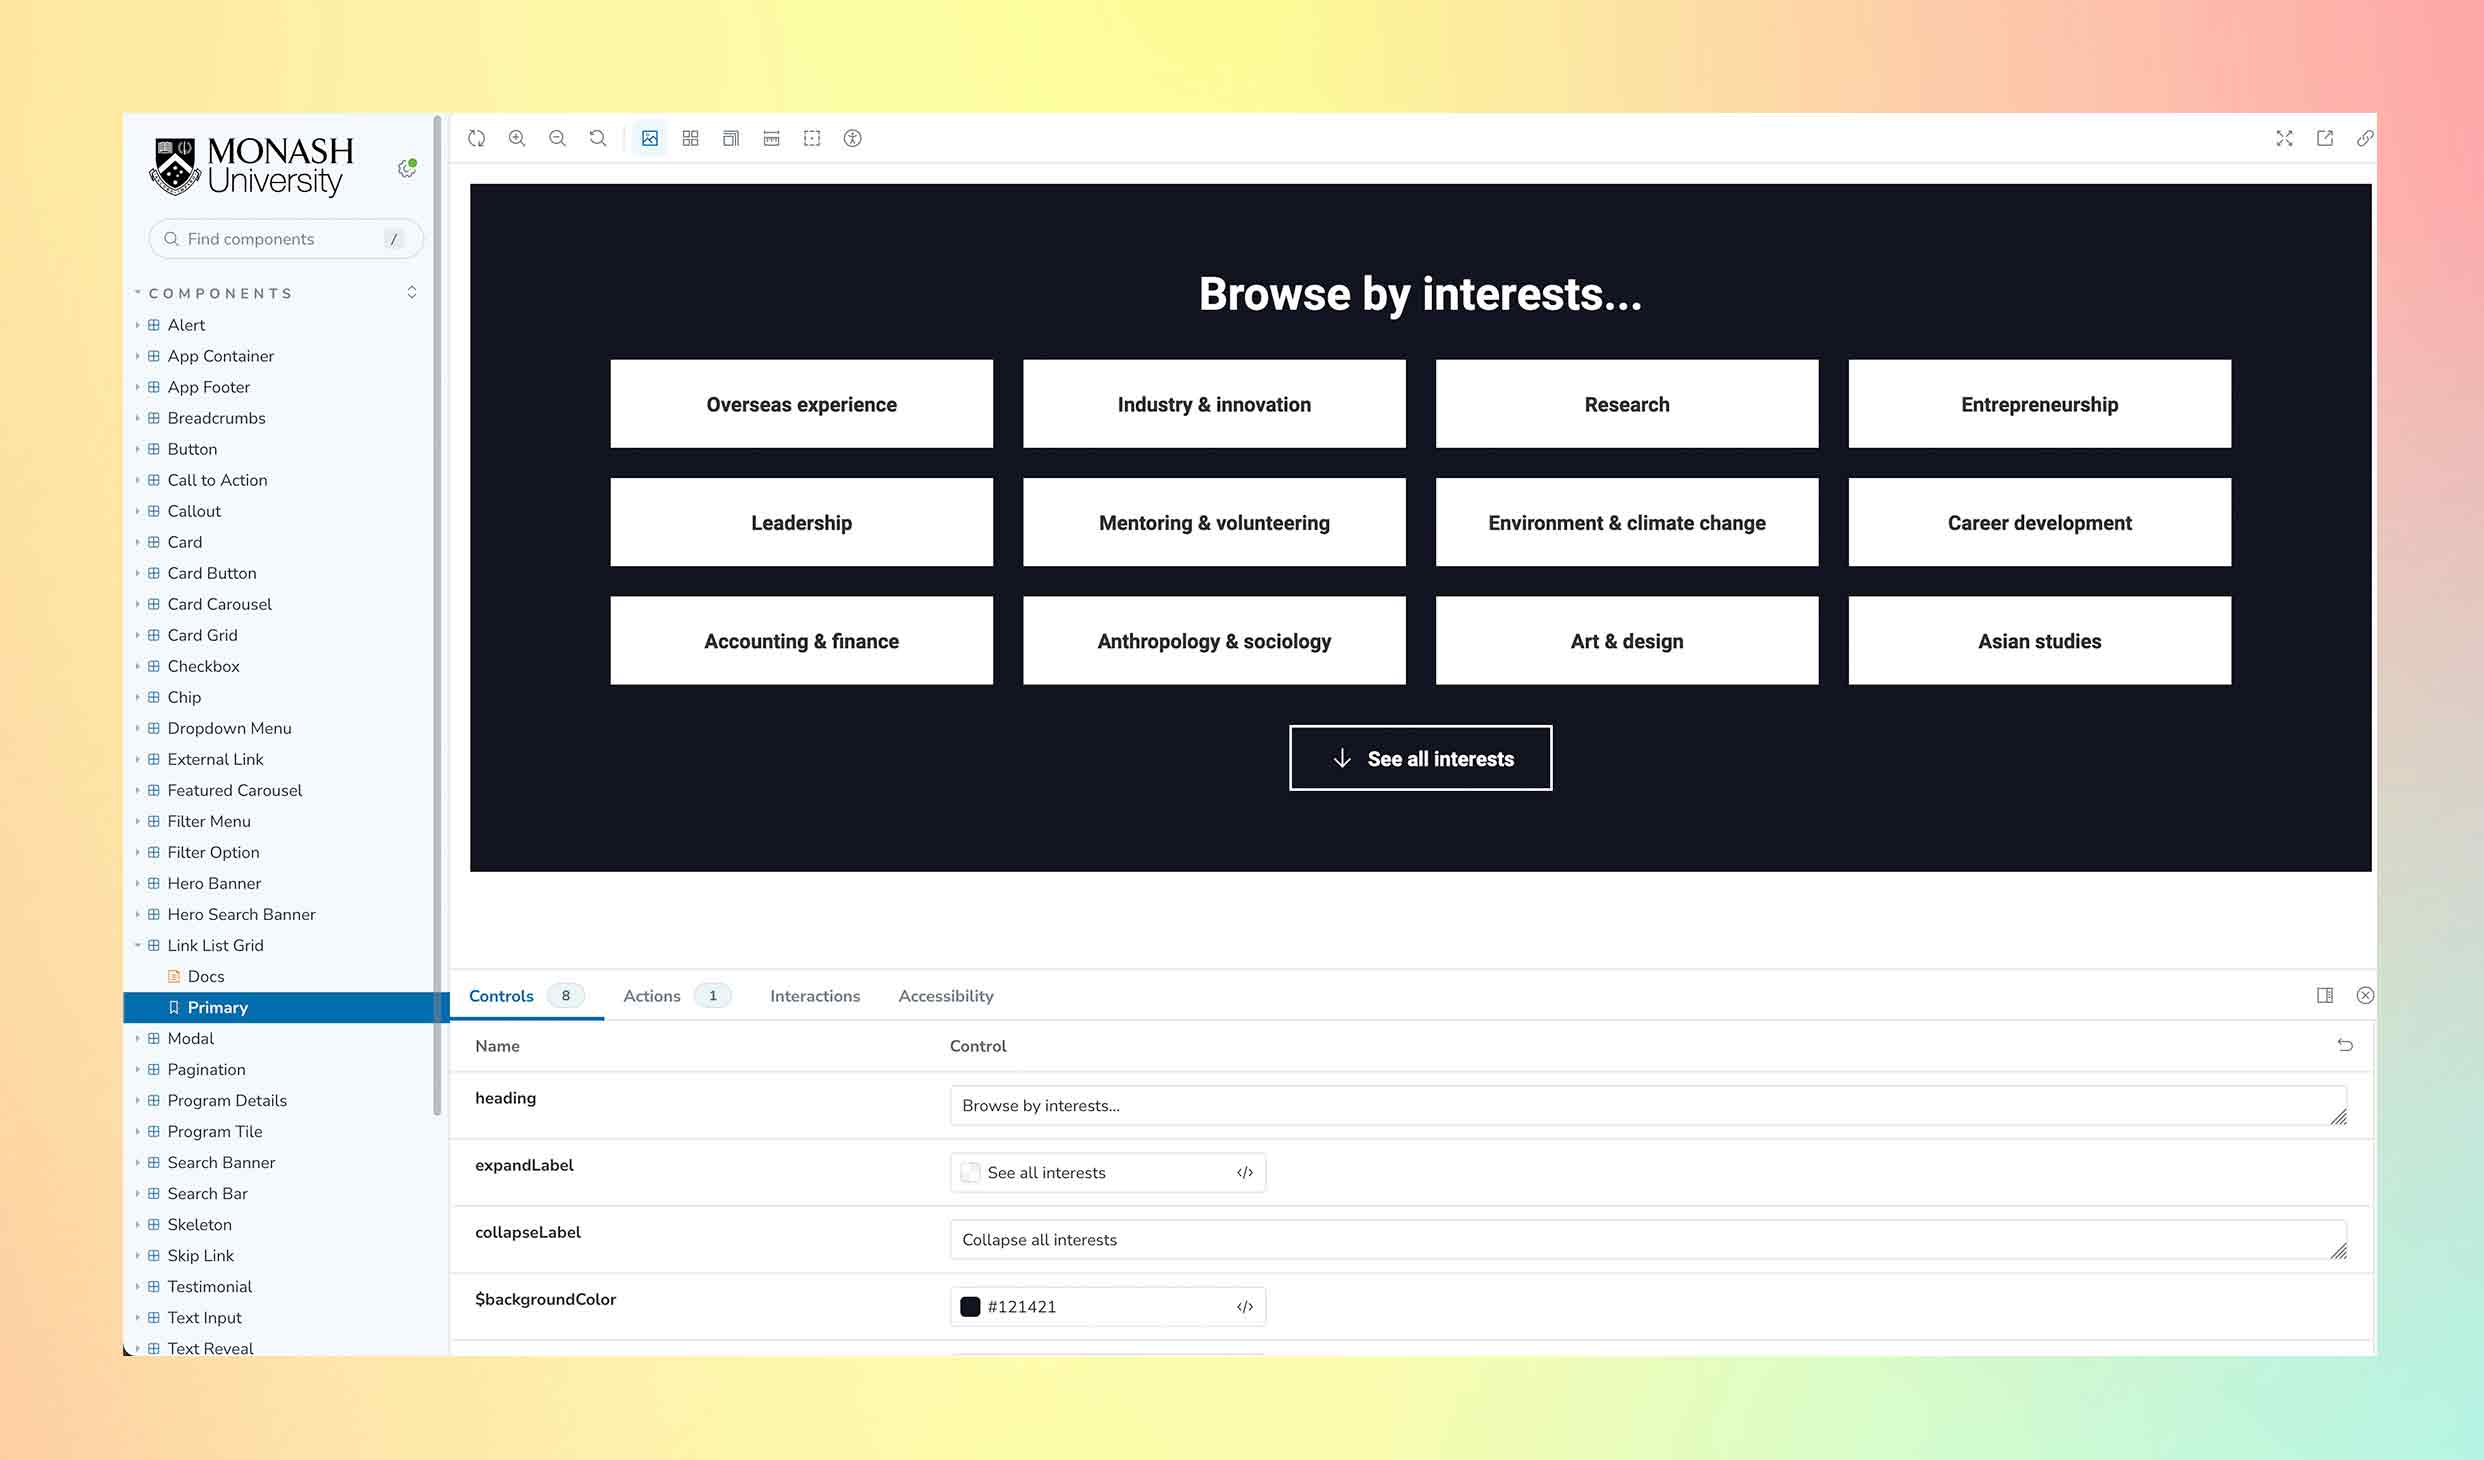Click the Mentoring & volunteering card

pos(1214,522)
